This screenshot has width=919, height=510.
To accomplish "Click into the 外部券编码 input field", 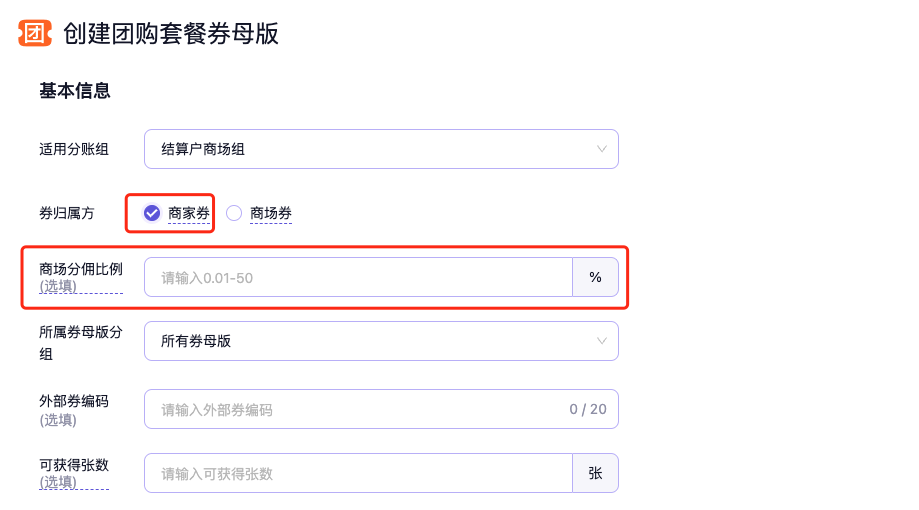I will 350,409.
